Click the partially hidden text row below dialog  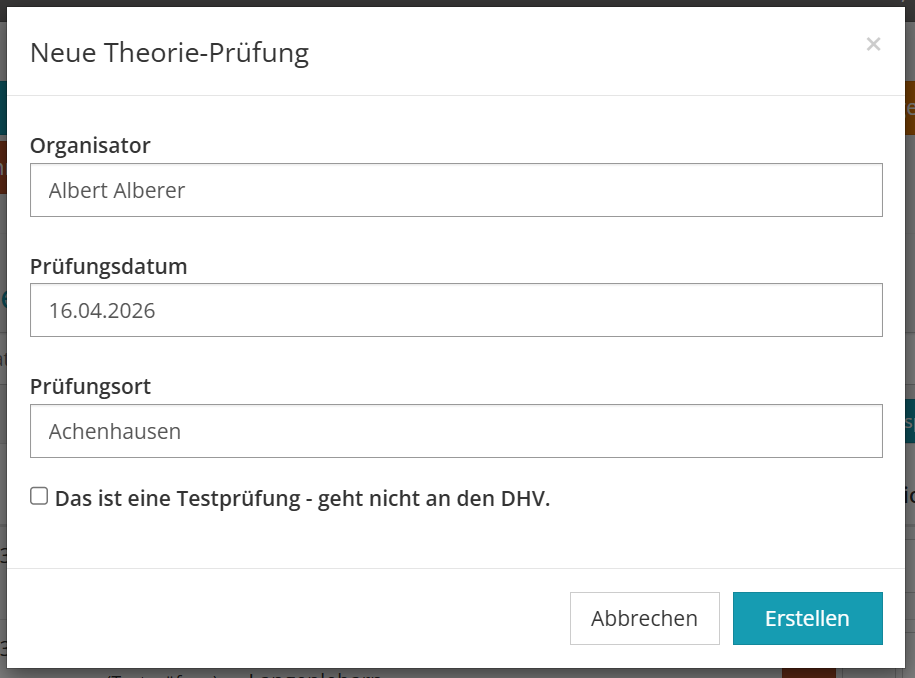point(300,673)
